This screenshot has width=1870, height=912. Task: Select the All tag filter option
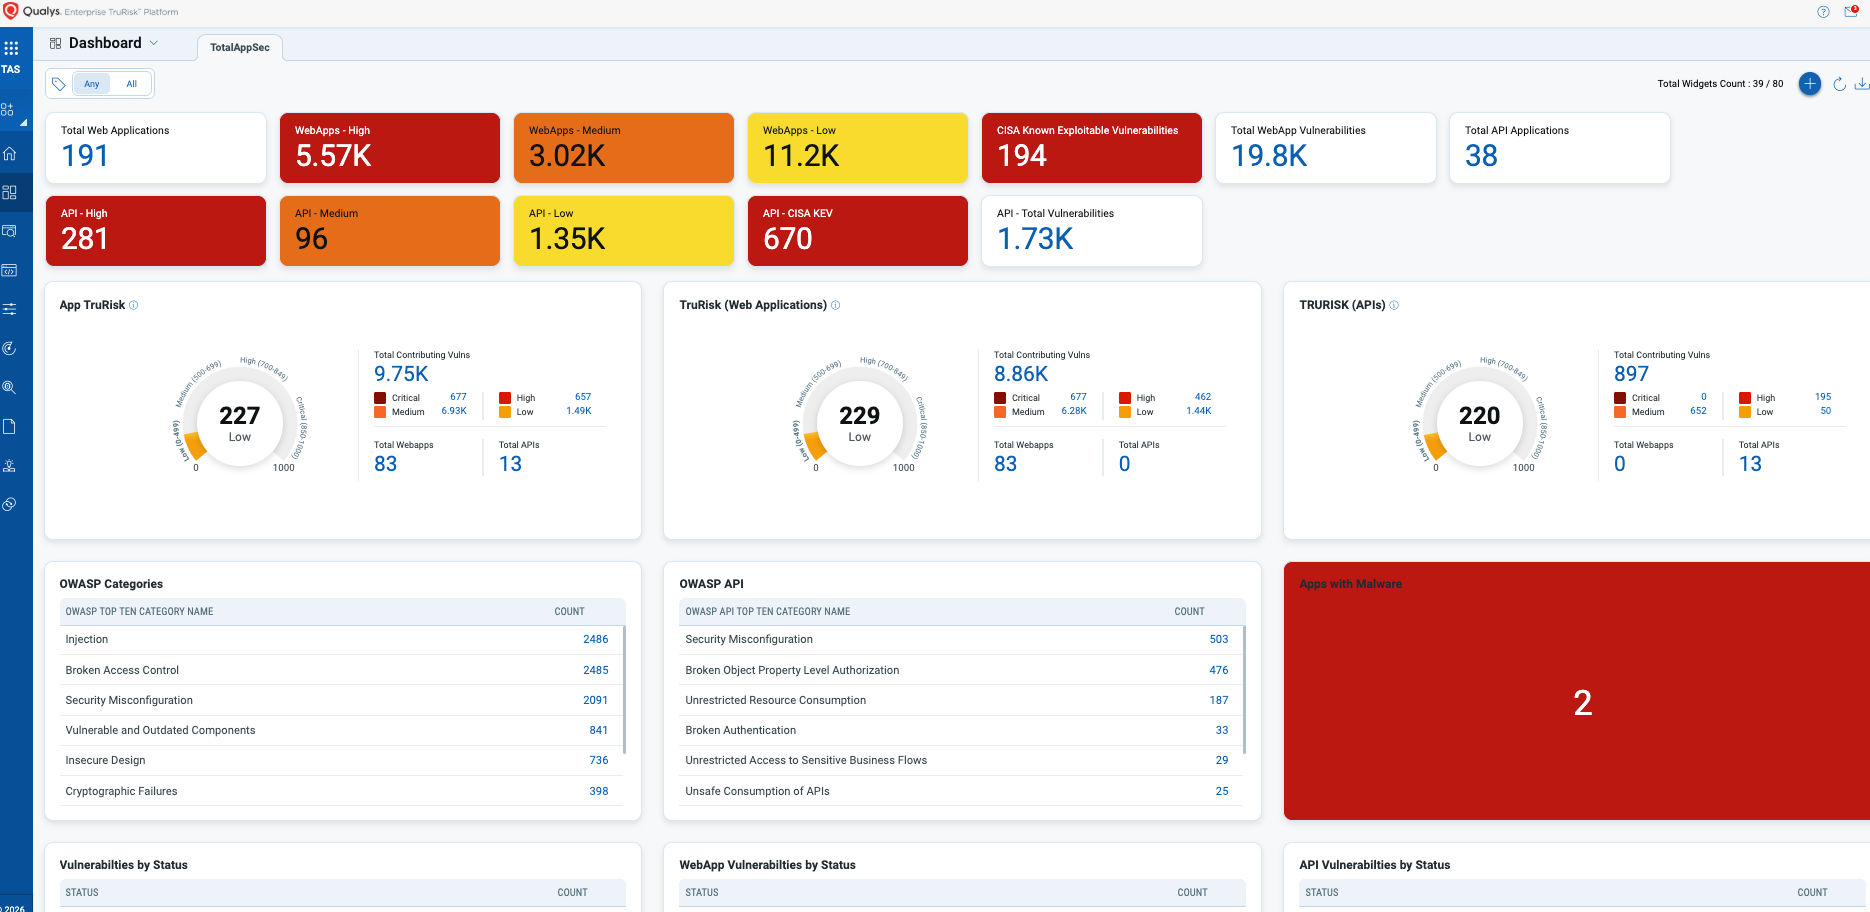tap(131, 84)
